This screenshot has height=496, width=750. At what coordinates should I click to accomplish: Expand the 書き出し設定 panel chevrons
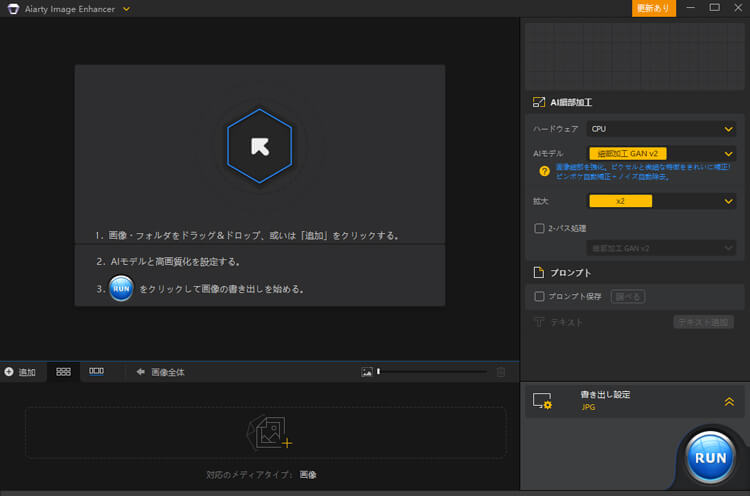tap(729, 401)
